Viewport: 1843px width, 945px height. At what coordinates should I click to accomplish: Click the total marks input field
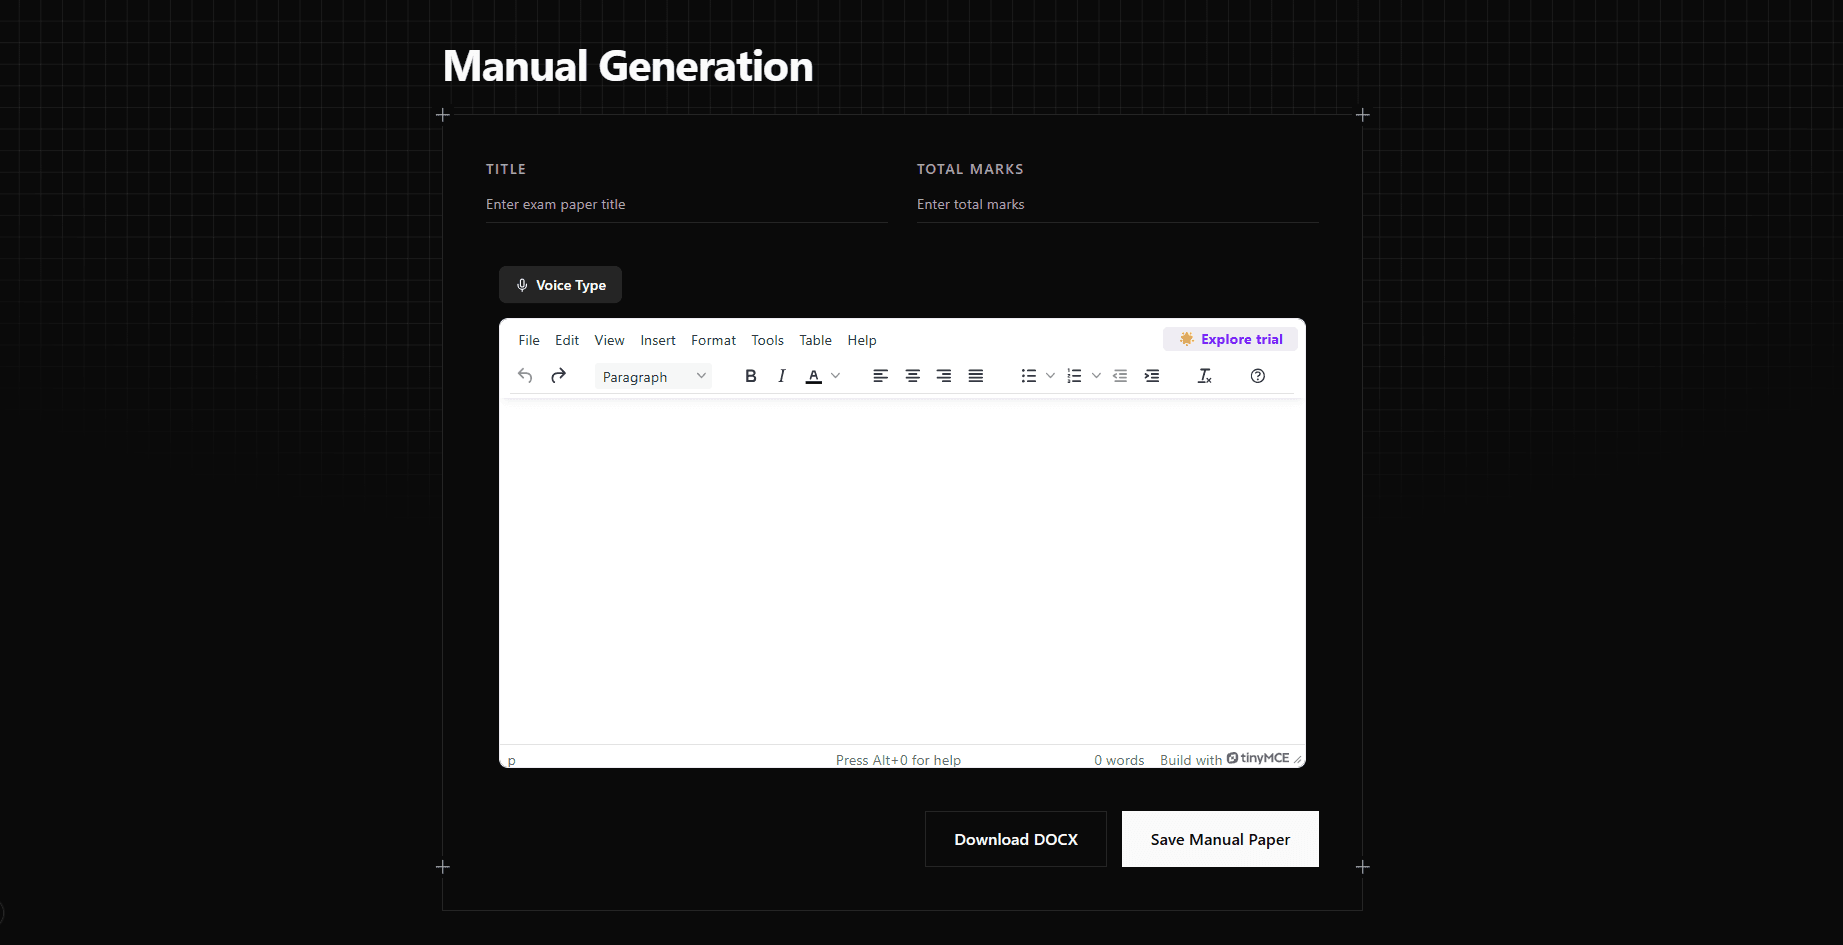pyautogui.click(x=1118, y=204)
